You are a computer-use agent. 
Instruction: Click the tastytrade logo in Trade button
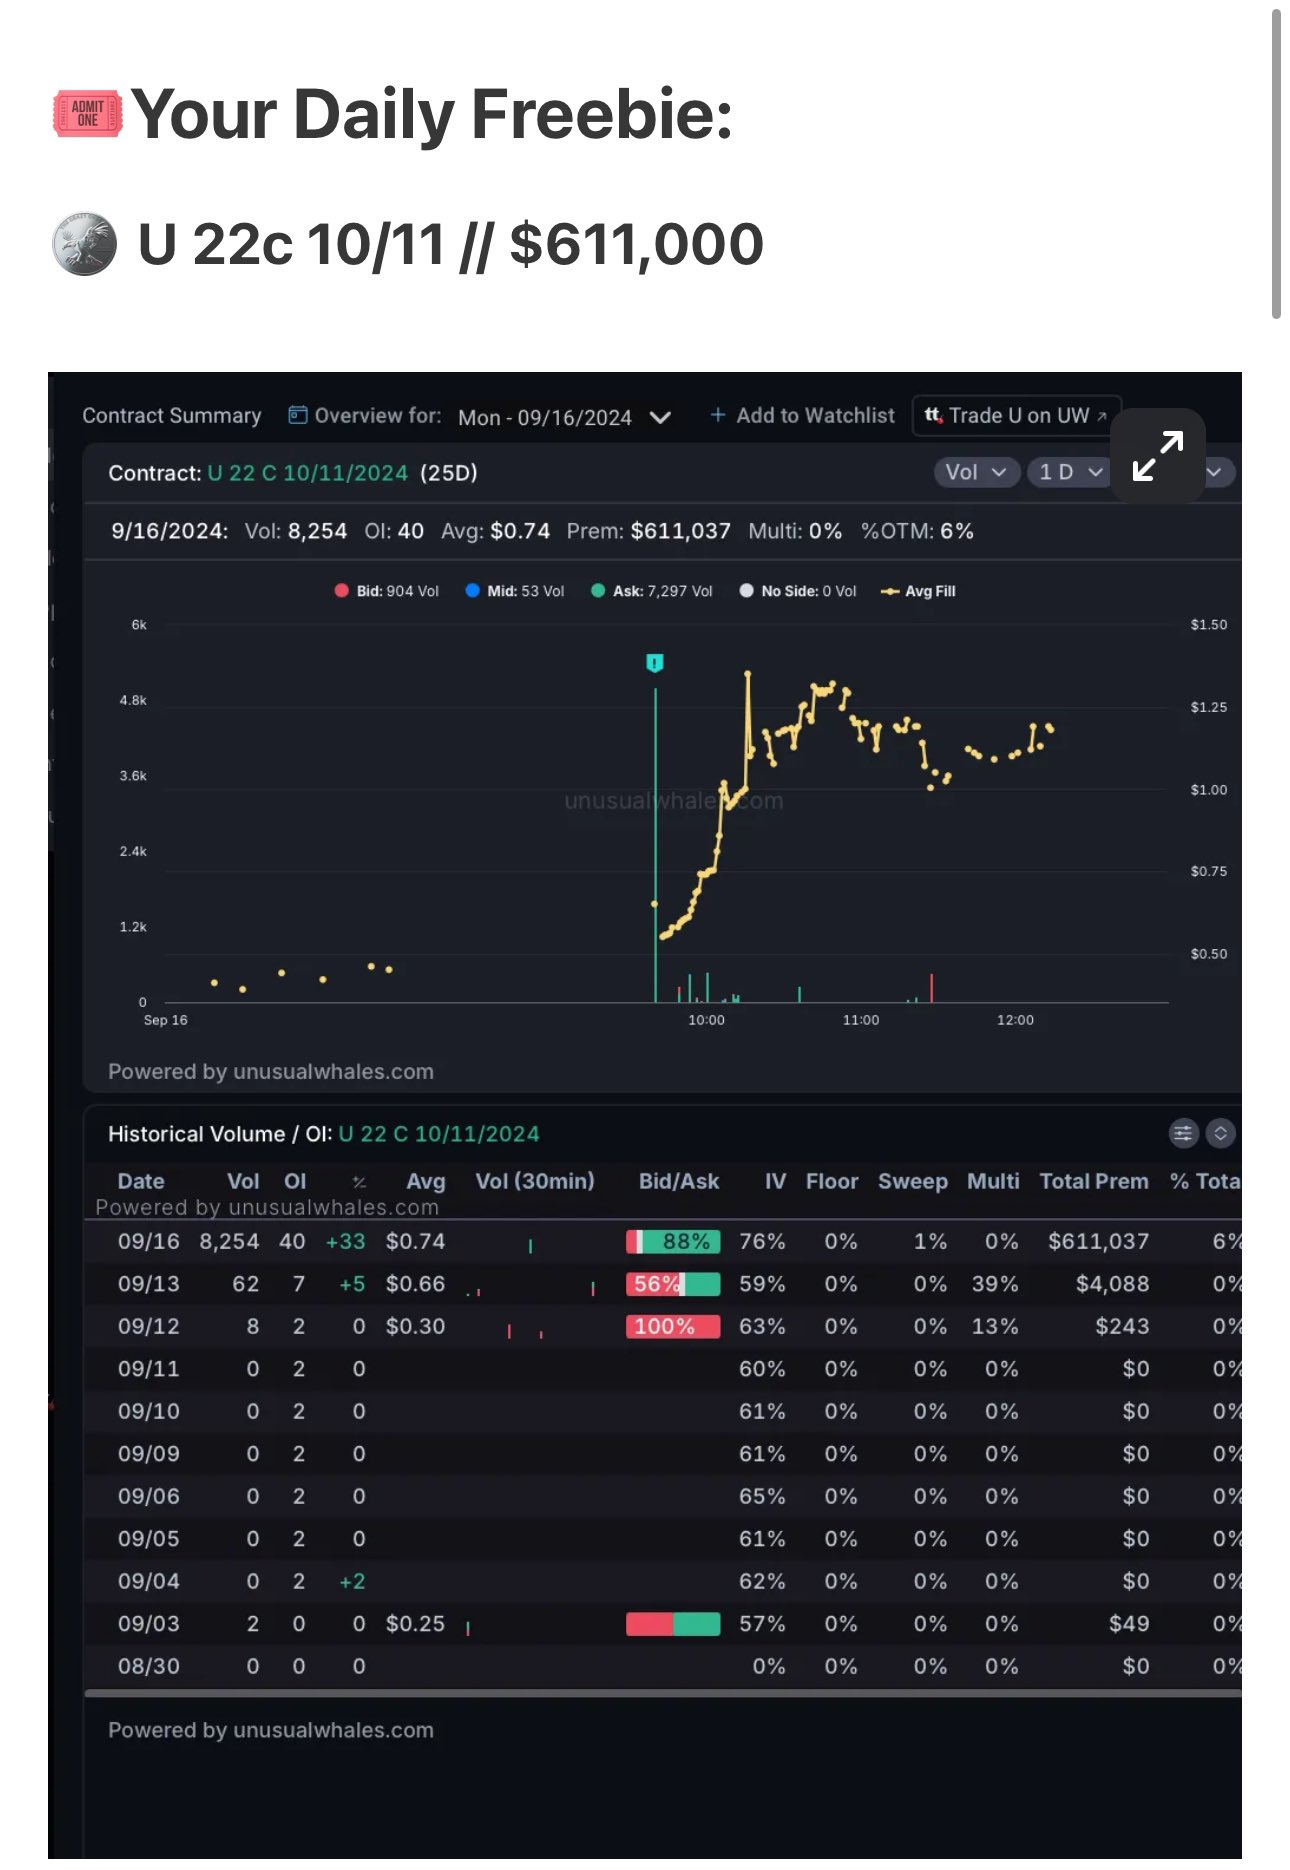click(x=933, y=415)
